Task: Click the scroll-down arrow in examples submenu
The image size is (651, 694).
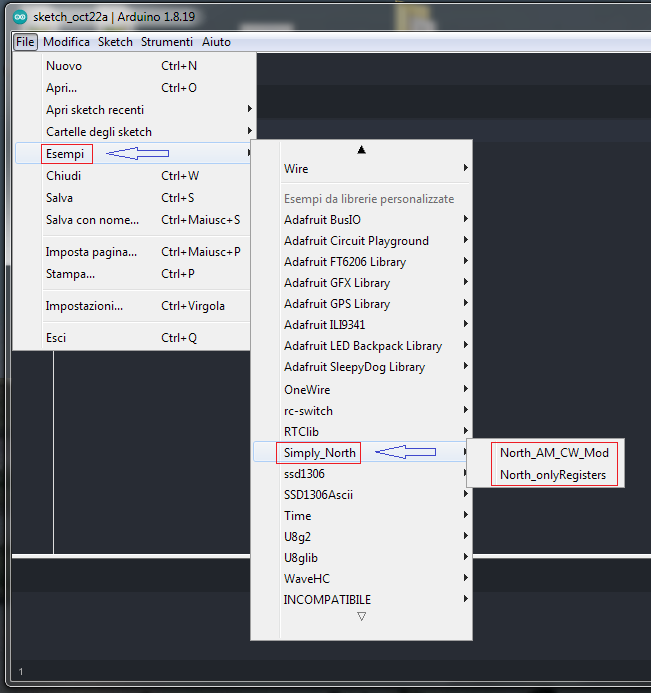Action: pos(362,616)
